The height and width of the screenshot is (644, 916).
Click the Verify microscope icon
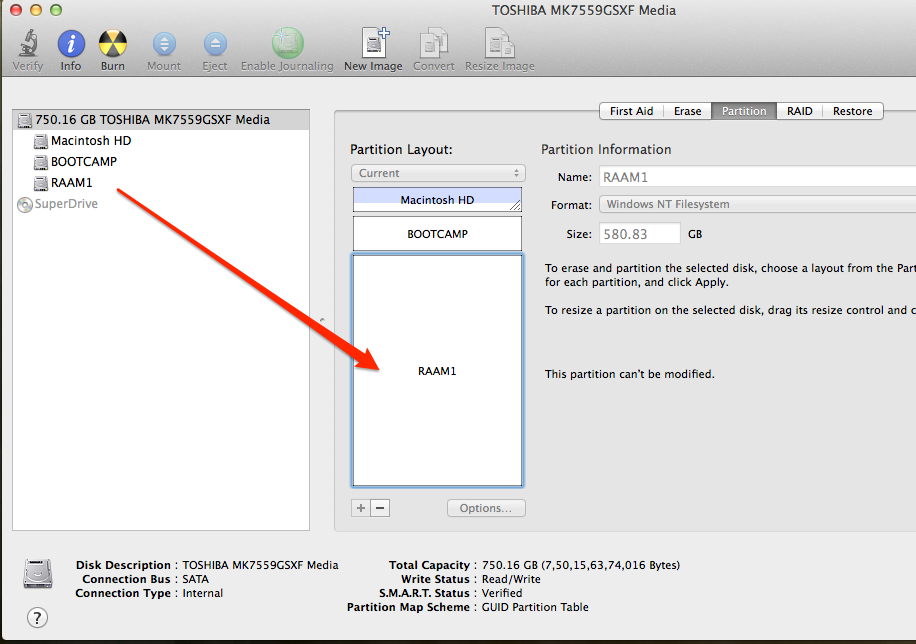click(28, 44)
